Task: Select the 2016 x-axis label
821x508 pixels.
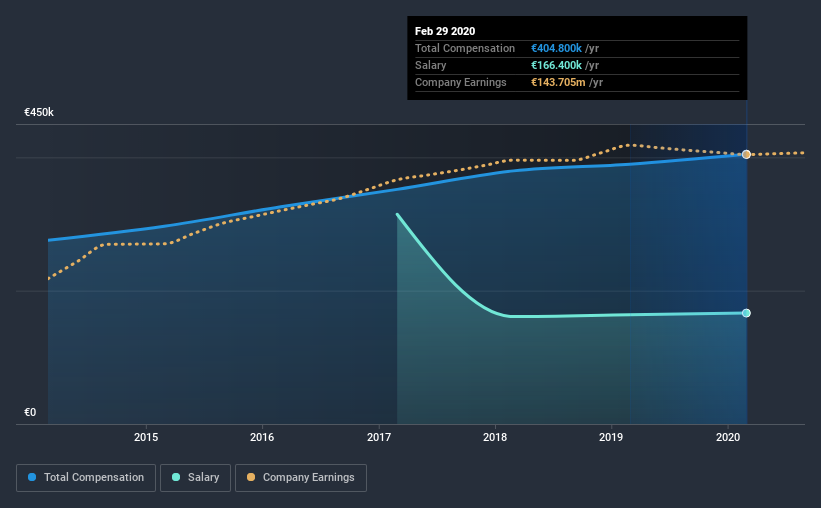Action: [262, 437]
